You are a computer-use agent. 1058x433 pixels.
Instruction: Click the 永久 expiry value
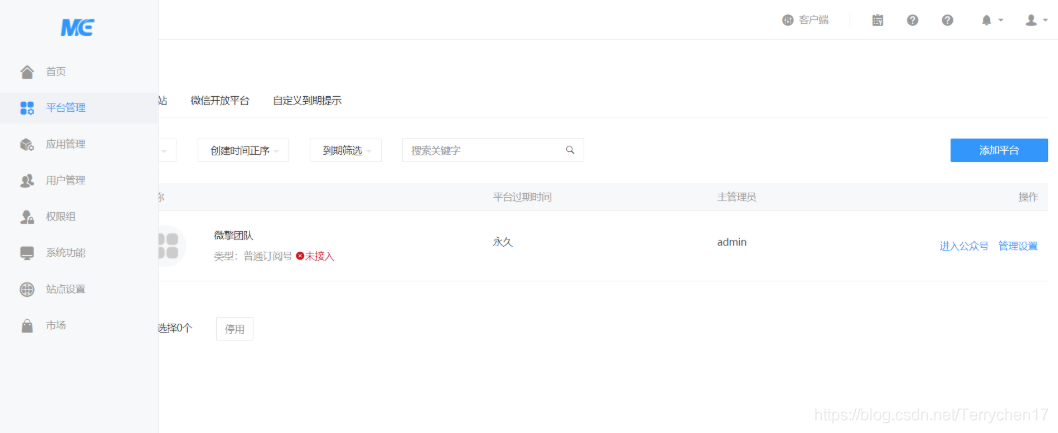coord(503,242)
